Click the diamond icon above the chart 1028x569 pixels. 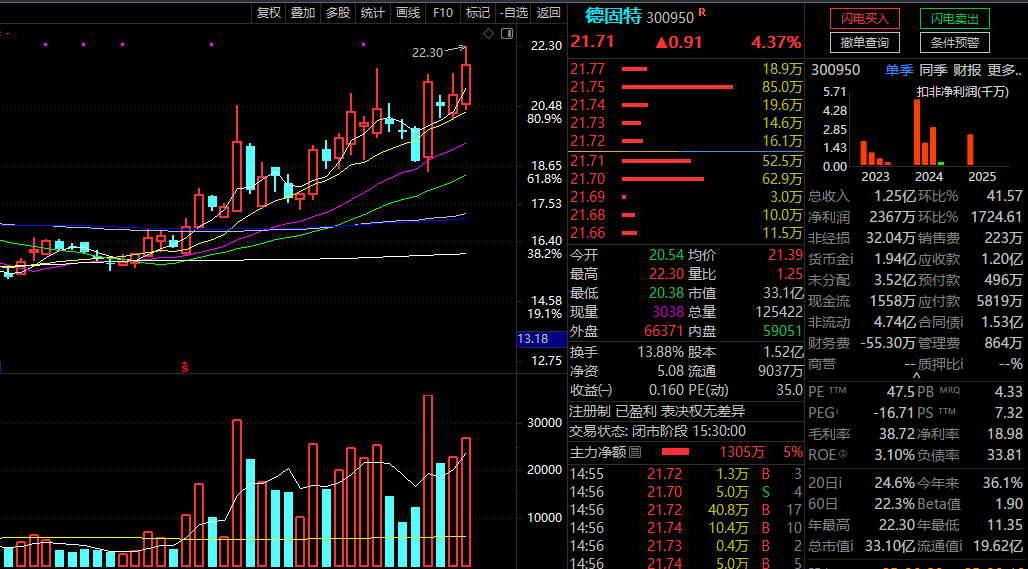(x=488, y=34)
